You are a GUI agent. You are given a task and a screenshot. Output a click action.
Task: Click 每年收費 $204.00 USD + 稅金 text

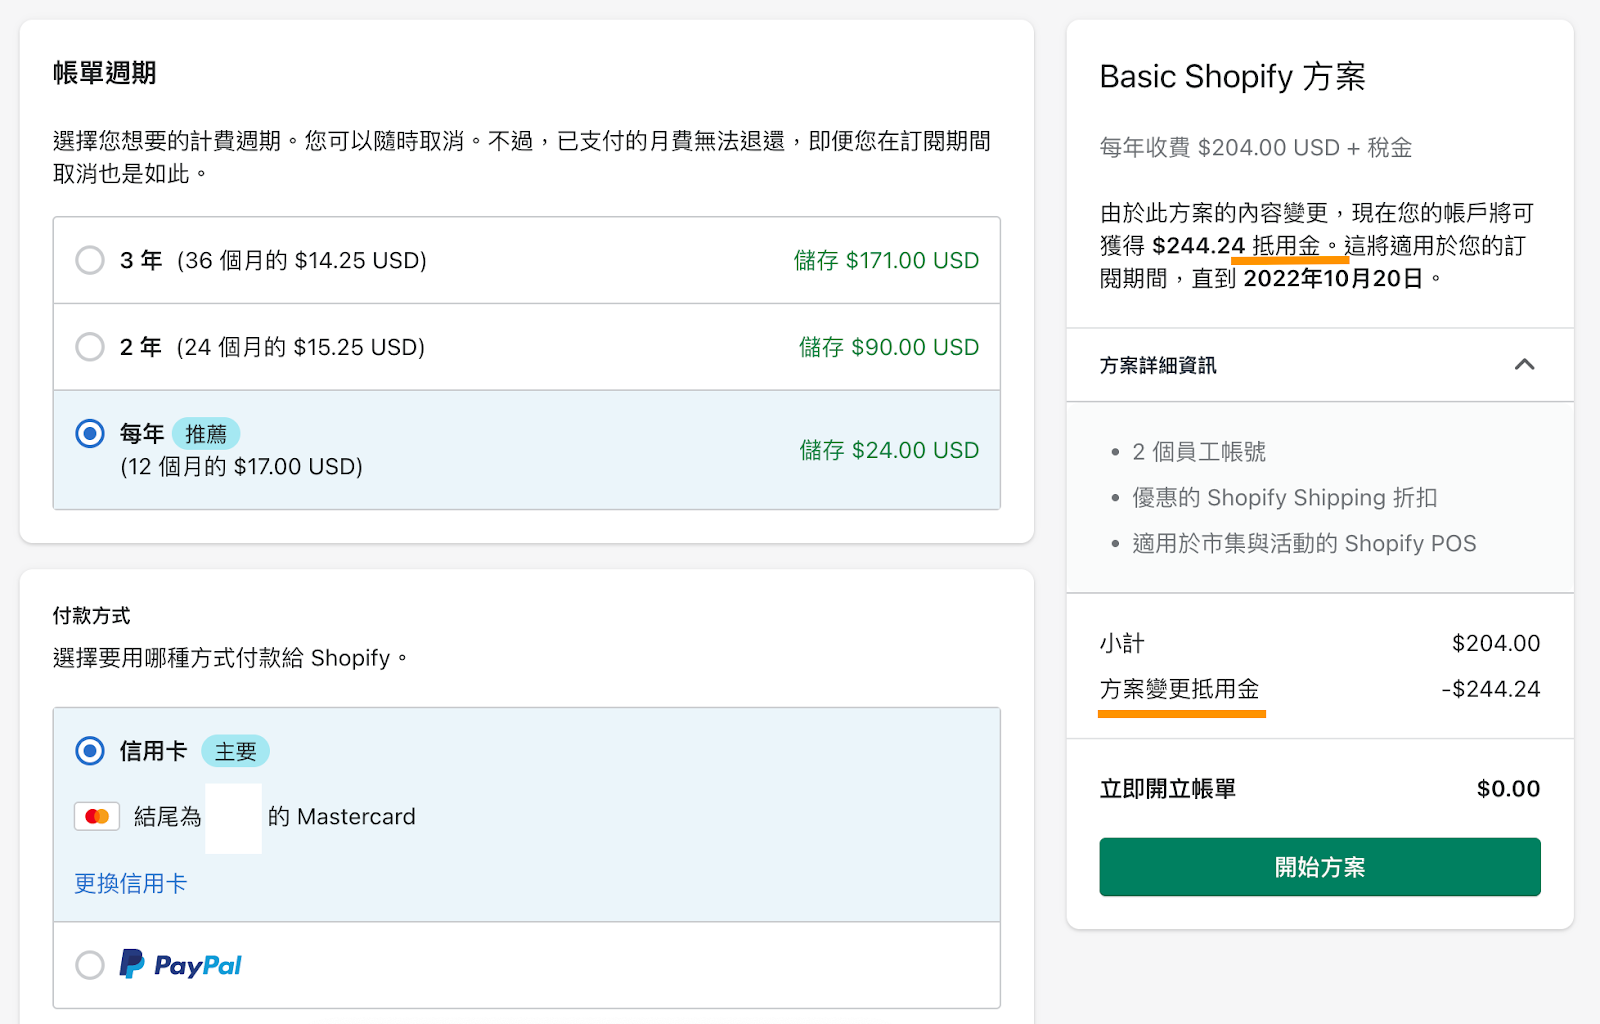pyautogui.click(x=1256, y=148)
